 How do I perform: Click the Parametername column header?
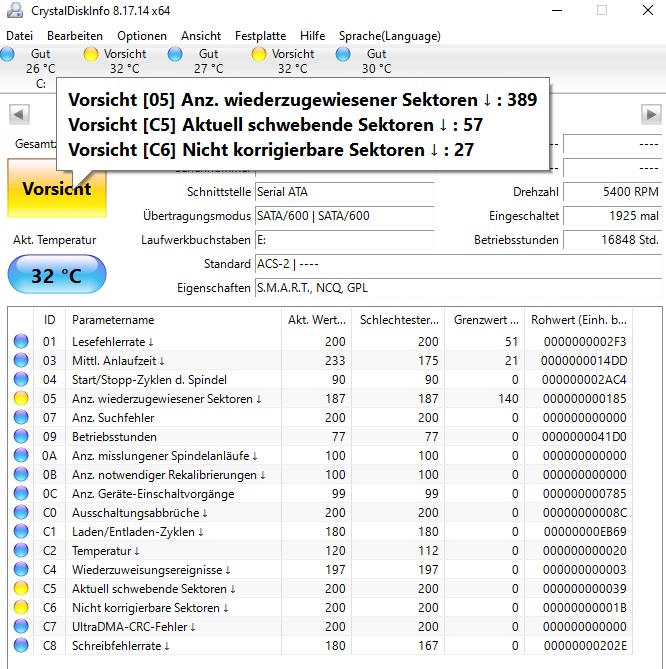pos(174,320)
